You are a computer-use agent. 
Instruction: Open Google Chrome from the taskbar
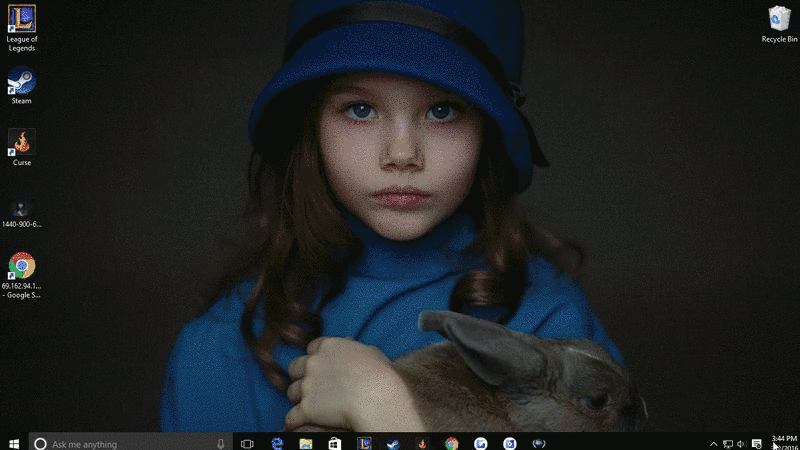[x=451, y=444]
